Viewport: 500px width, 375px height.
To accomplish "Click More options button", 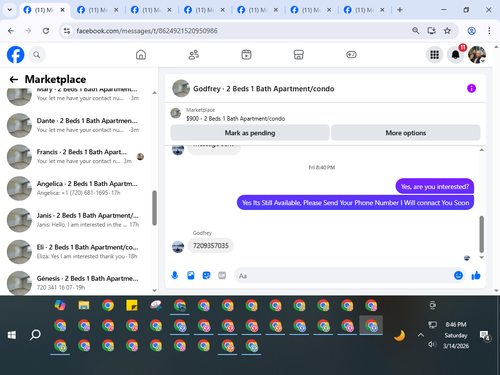I will 406,133.
